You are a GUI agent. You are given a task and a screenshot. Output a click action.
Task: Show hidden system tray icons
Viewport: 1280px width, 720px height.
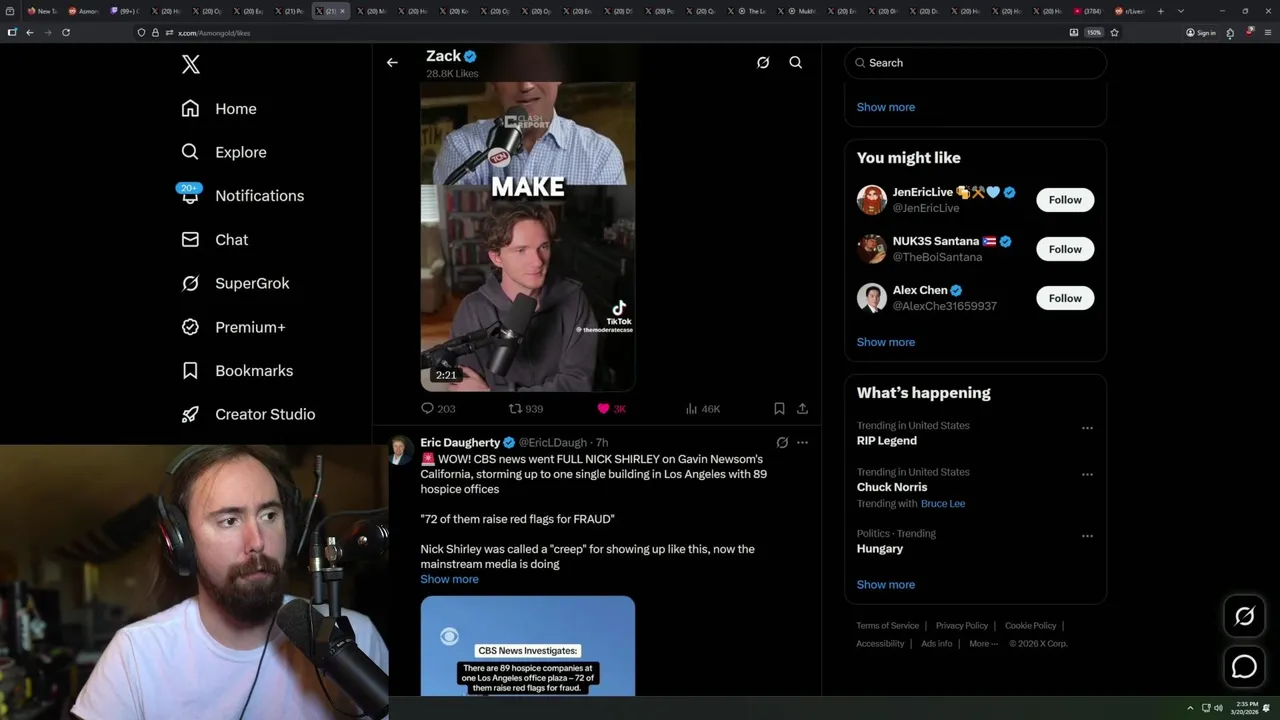coord(1190,708)
